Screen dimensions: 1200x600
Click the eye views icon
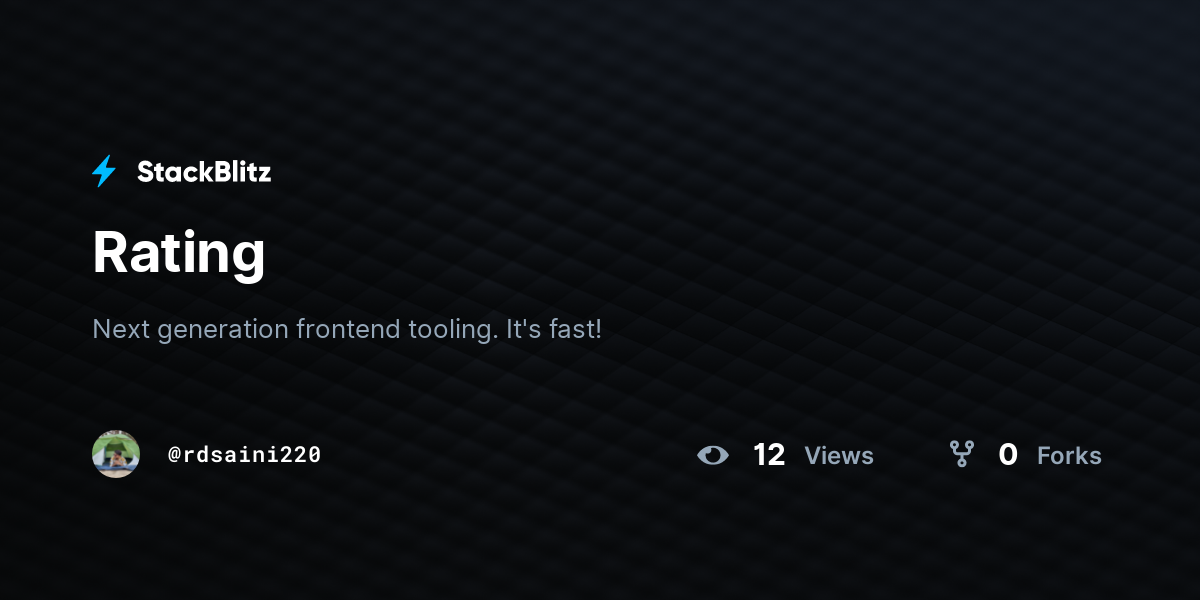point(713,455)
